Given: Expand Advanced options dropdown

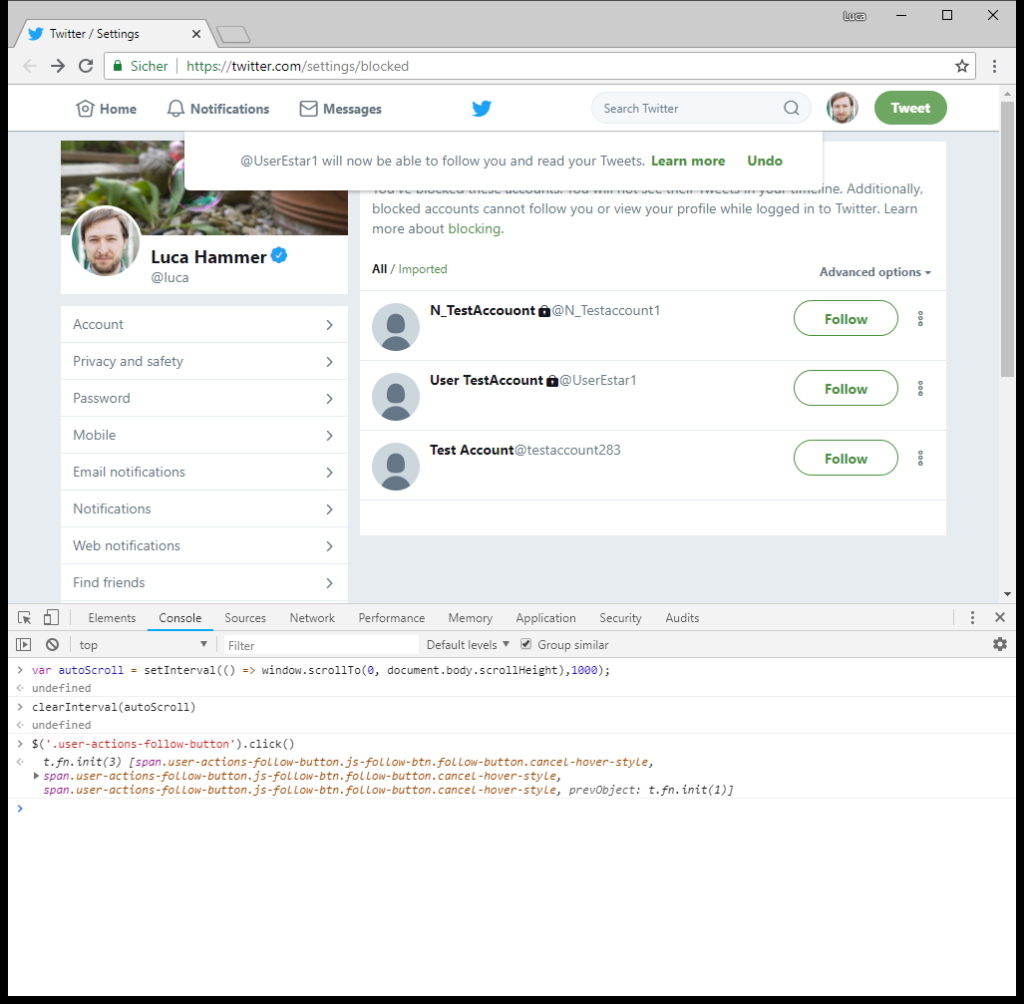Looking at the screenshot, I should click(x=875, y=272).
